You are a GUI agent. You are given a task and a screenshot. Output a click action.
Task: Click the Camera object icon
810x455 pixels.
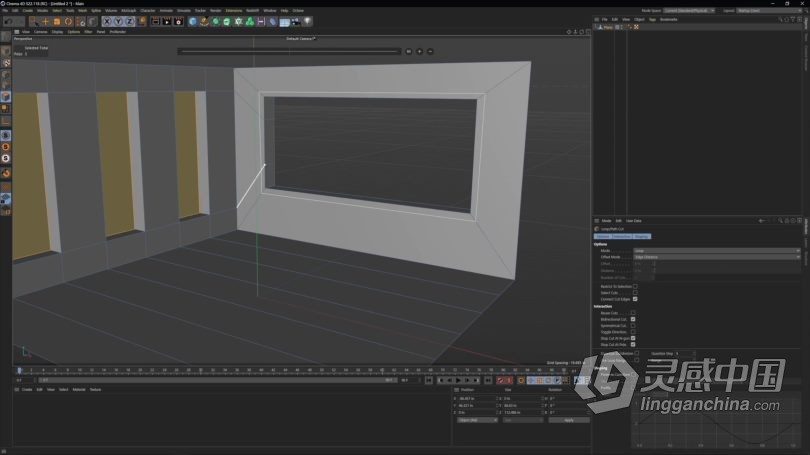(295, 22)
